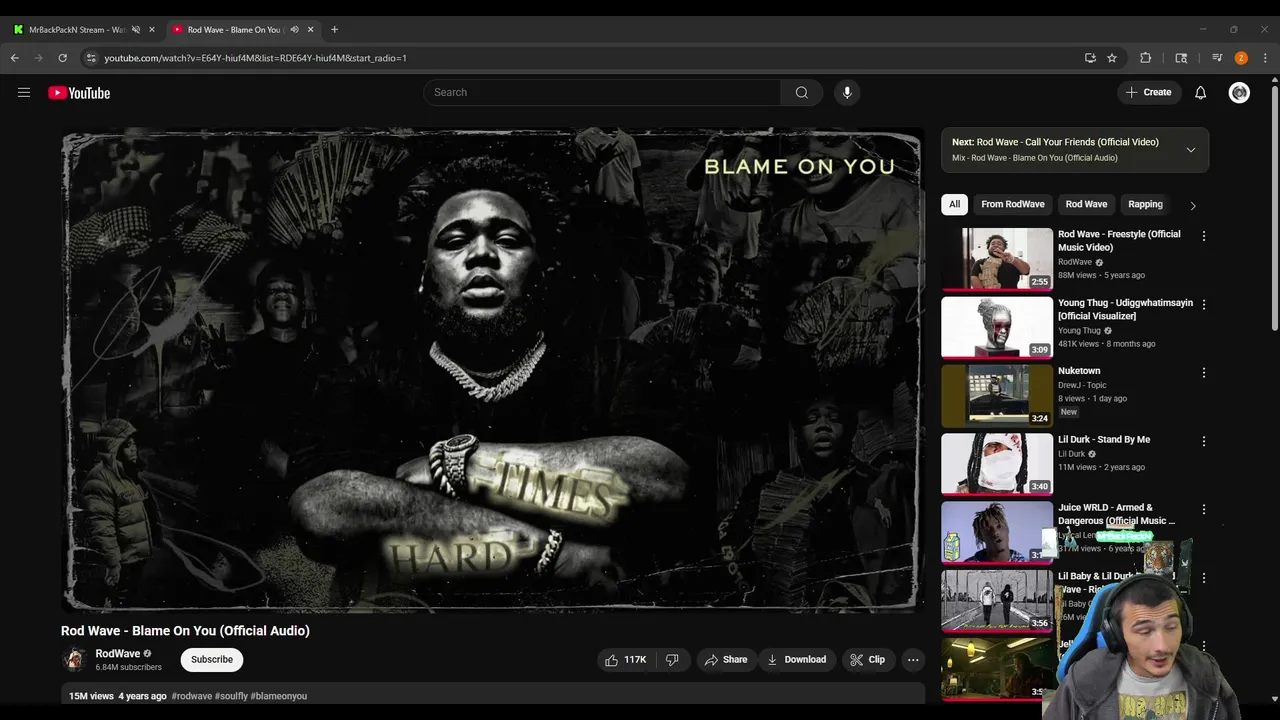Open options menu for Juice WRLD Armed & Dangerous

pyautogui.click(x=1203, y=509)
